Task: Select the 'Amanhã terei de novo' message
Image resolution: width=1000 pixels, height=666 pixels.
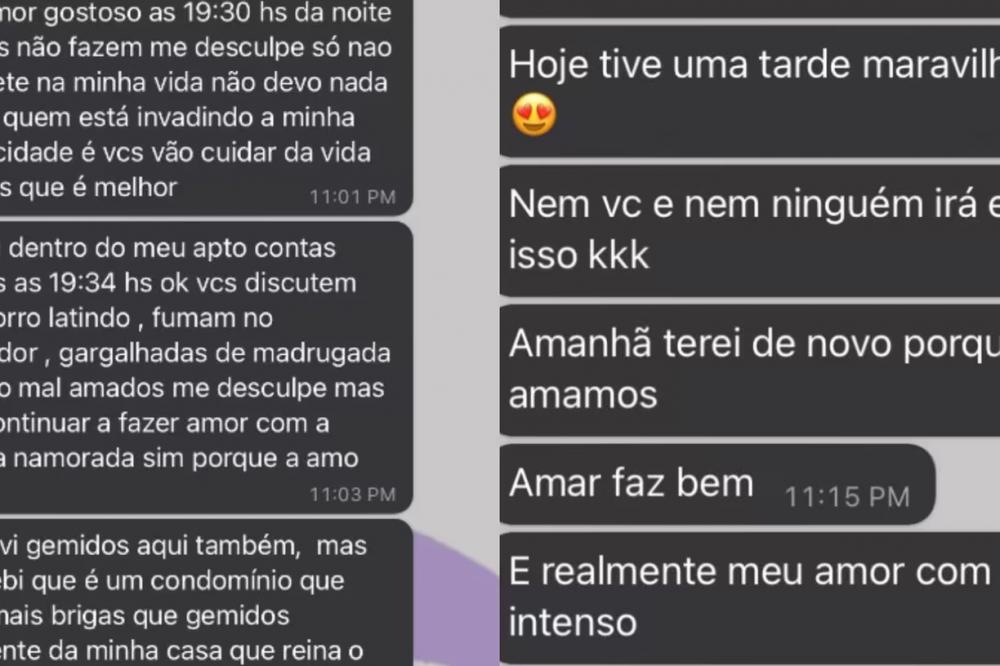Action: point(750,371)
